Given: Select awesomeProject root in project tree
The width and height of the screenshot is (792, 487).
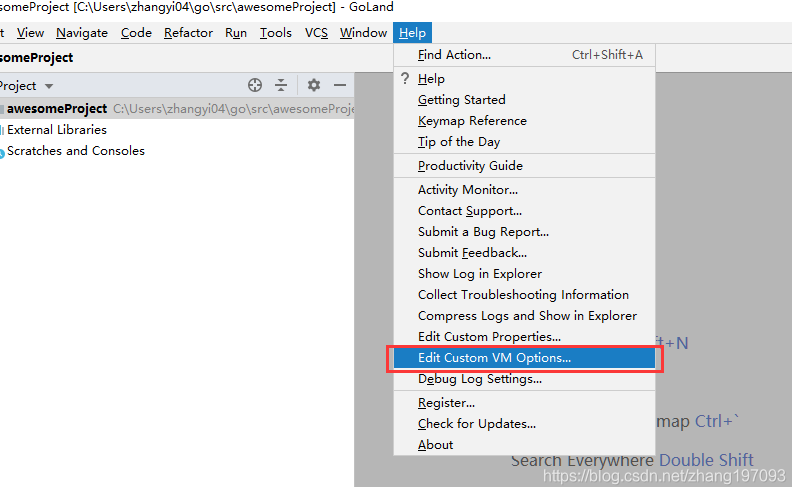Looking at the screenshot, I should (177, 109).
